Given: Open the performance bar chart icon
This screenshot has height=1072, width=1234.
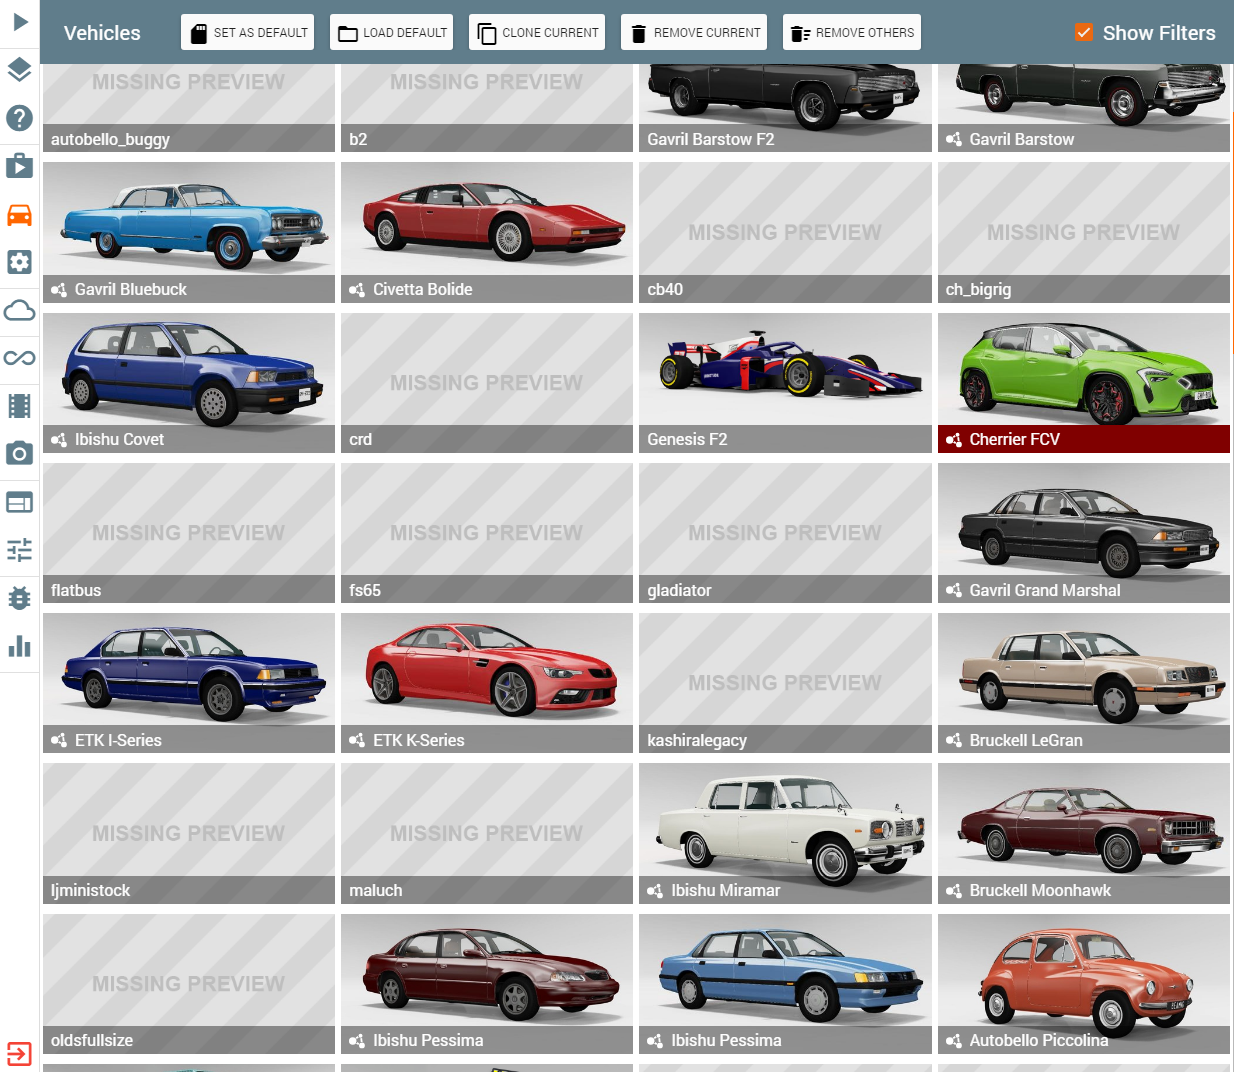Looking at the screenshot, I should click(x=20, y=646).
